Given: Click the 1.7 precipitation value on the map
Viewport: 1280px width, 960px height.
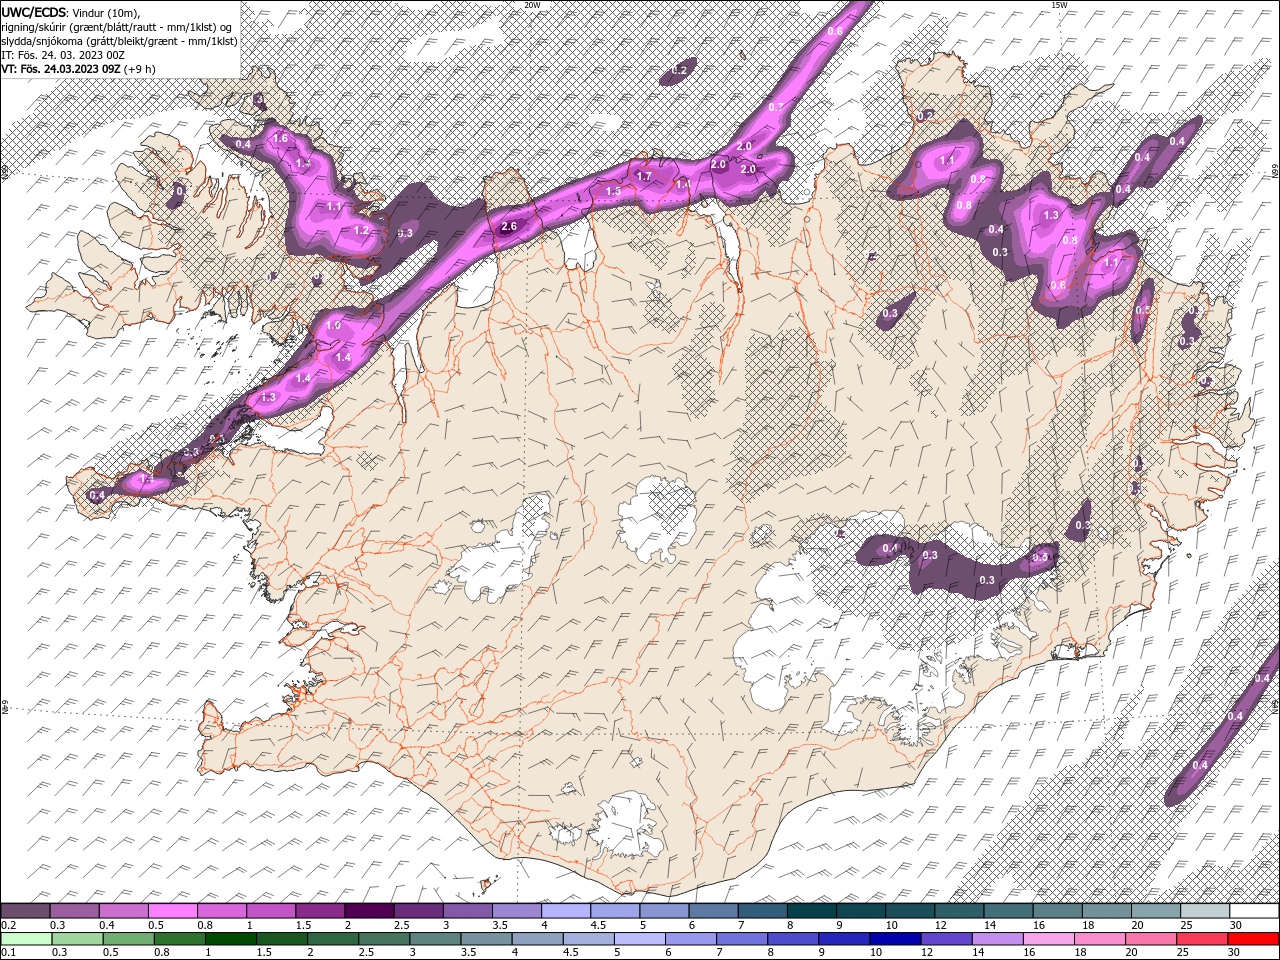Looking at the screenshot, I should [x=644, y=177].
